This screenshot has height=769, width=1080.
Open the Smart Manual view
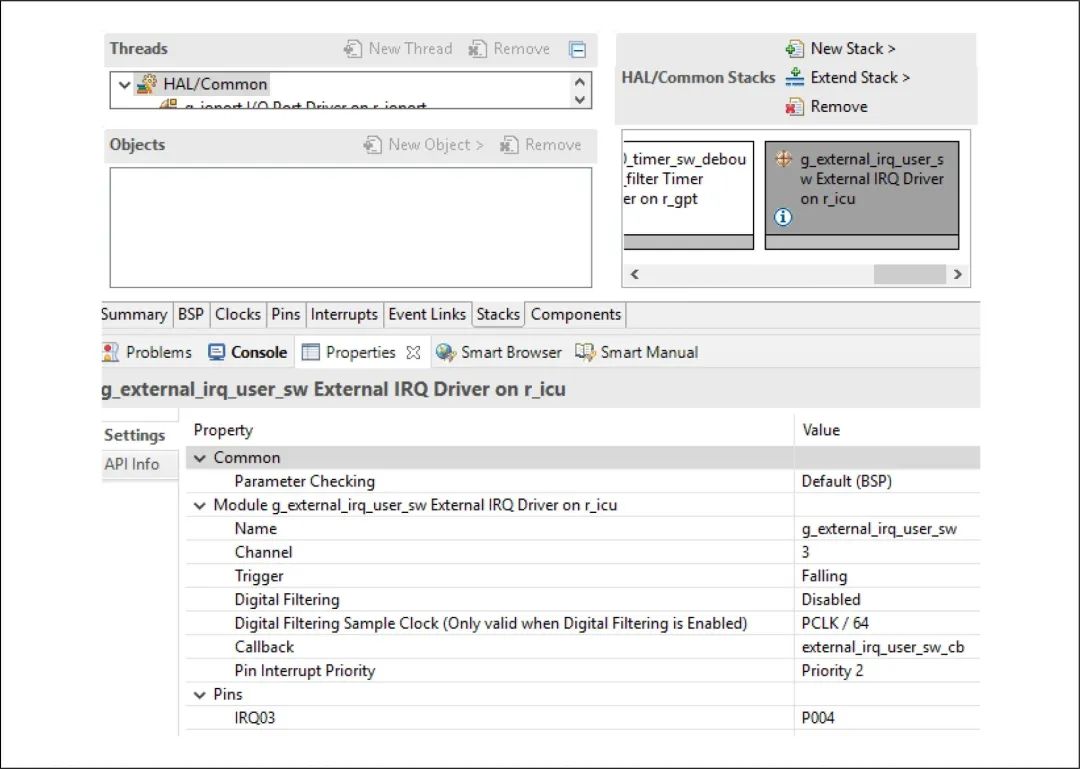pyautogui.click(x=636, y=352)
